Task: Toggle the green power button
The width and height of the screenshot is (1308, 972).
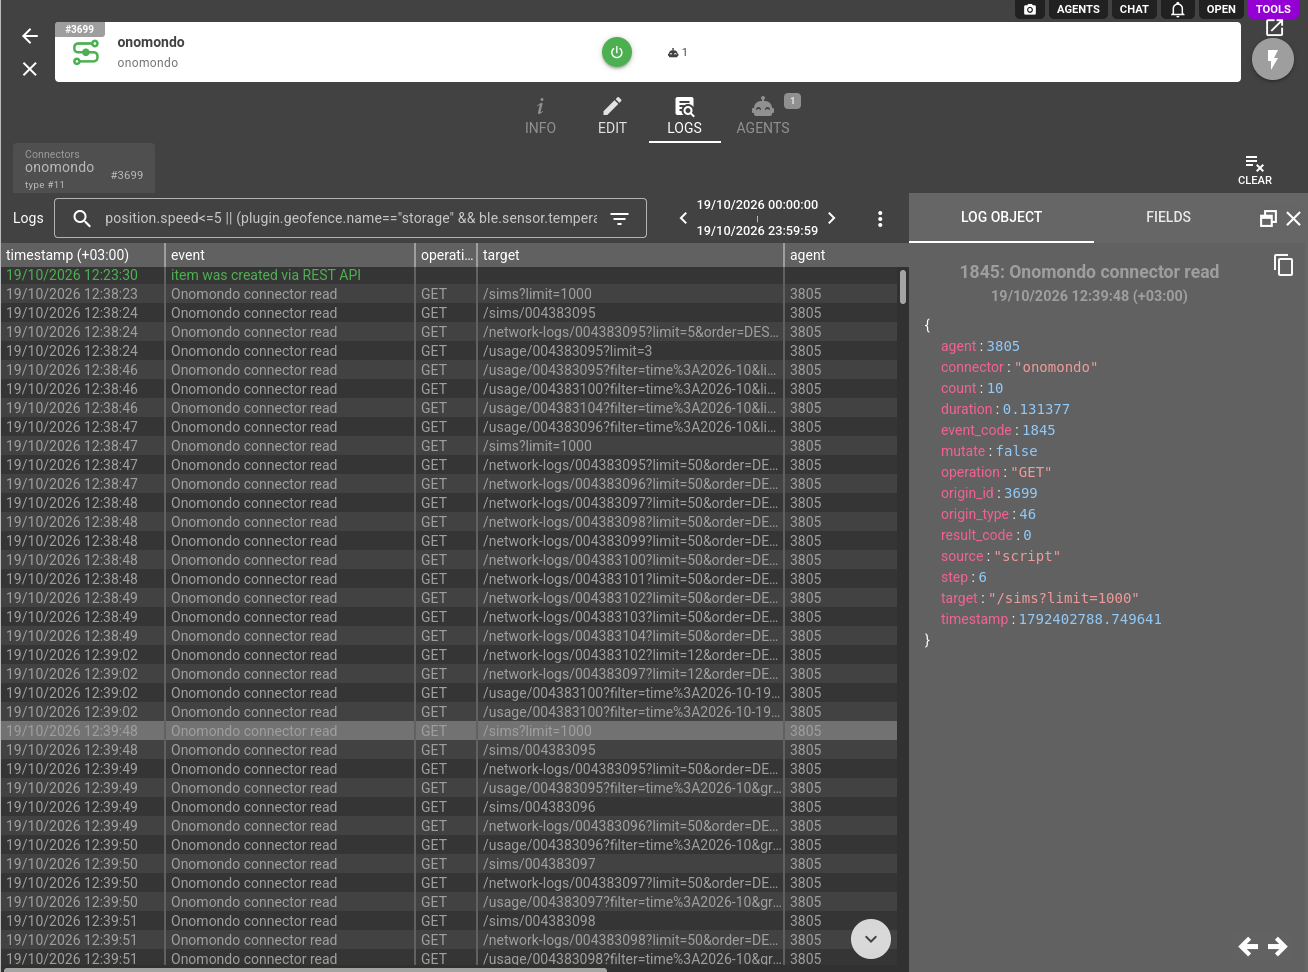Action: tap(617, 52)
